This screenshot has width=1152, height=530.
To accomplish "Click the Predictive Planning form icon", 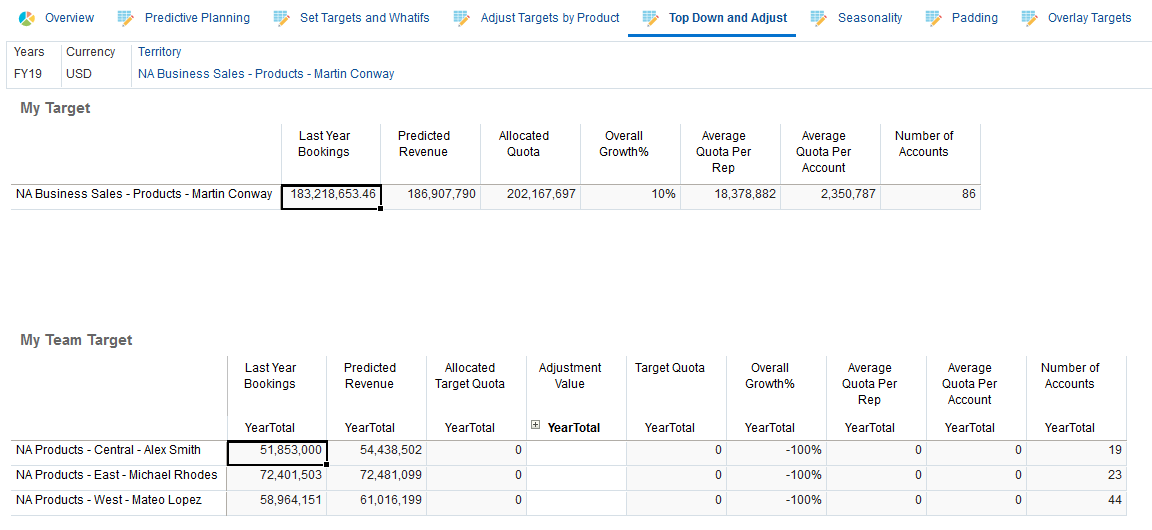I will [x=125, y=18].
